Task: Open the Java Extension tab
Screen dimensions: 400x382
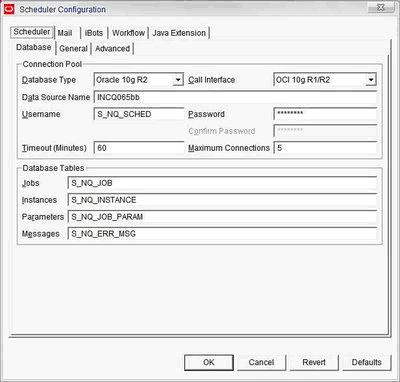Action: pos(179,33)
